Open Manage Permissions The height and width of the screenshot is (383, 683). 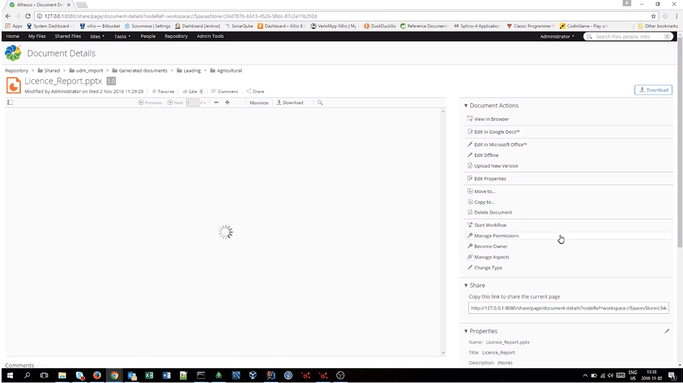click(493, 236)
